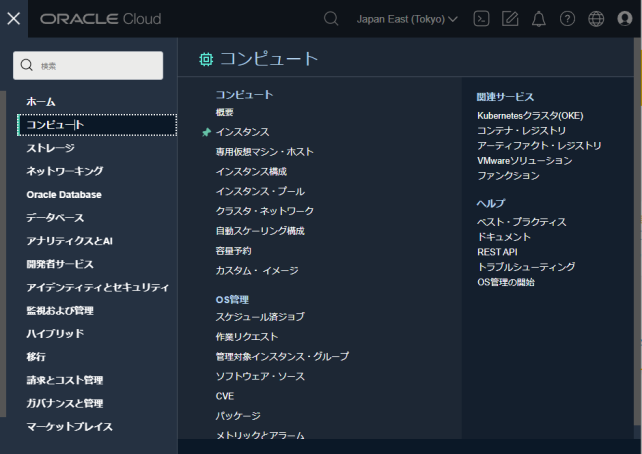The image size is (642, 454).
Task: Open 自動スケーリング構成 link
Action: pos(260,231)
